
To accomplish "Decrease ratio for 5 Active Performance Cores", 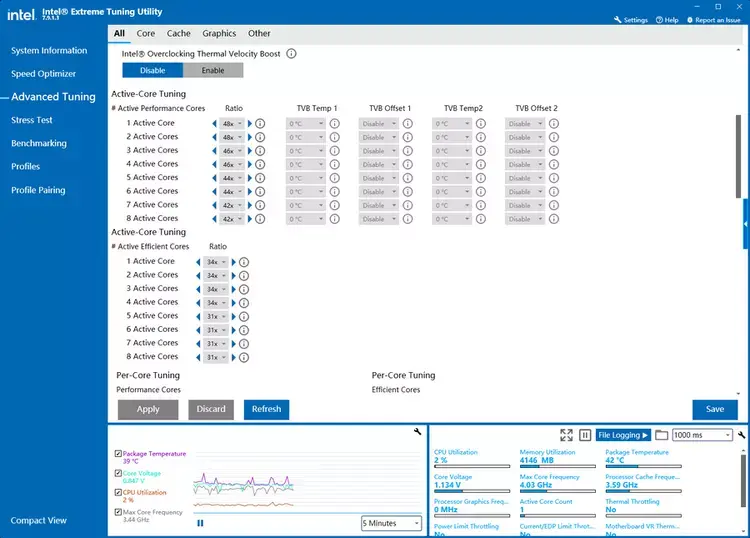I will coord(214,178).
